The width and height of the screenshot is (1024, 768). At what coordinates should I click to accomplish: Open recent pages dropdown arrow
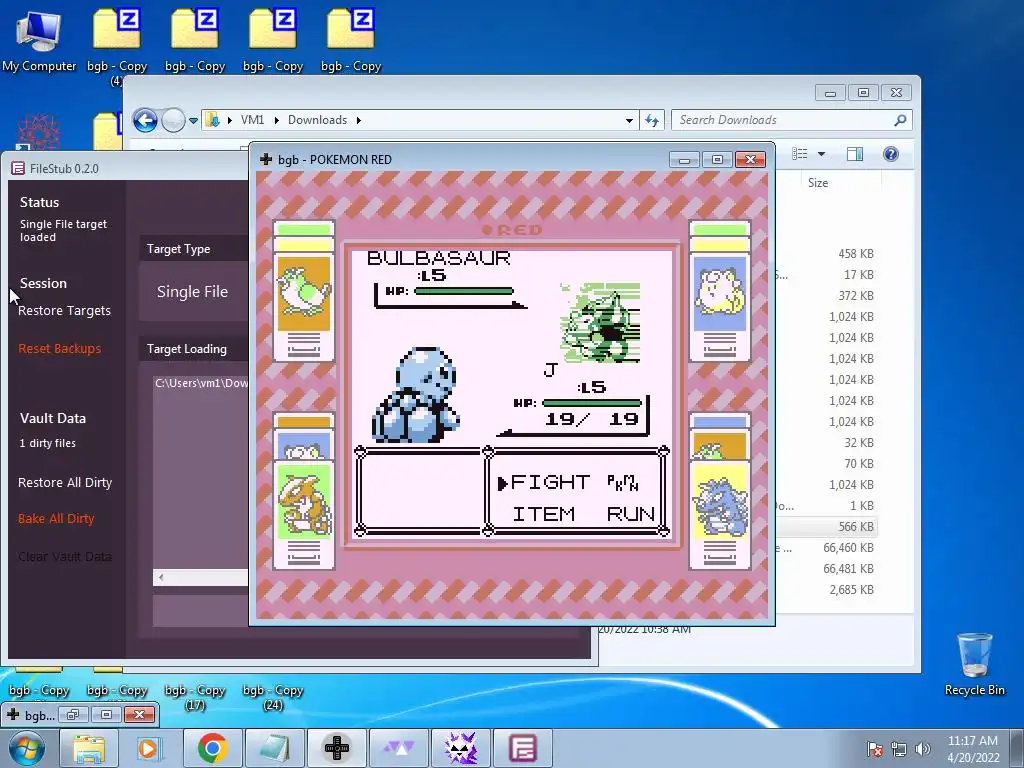[193, 121]
